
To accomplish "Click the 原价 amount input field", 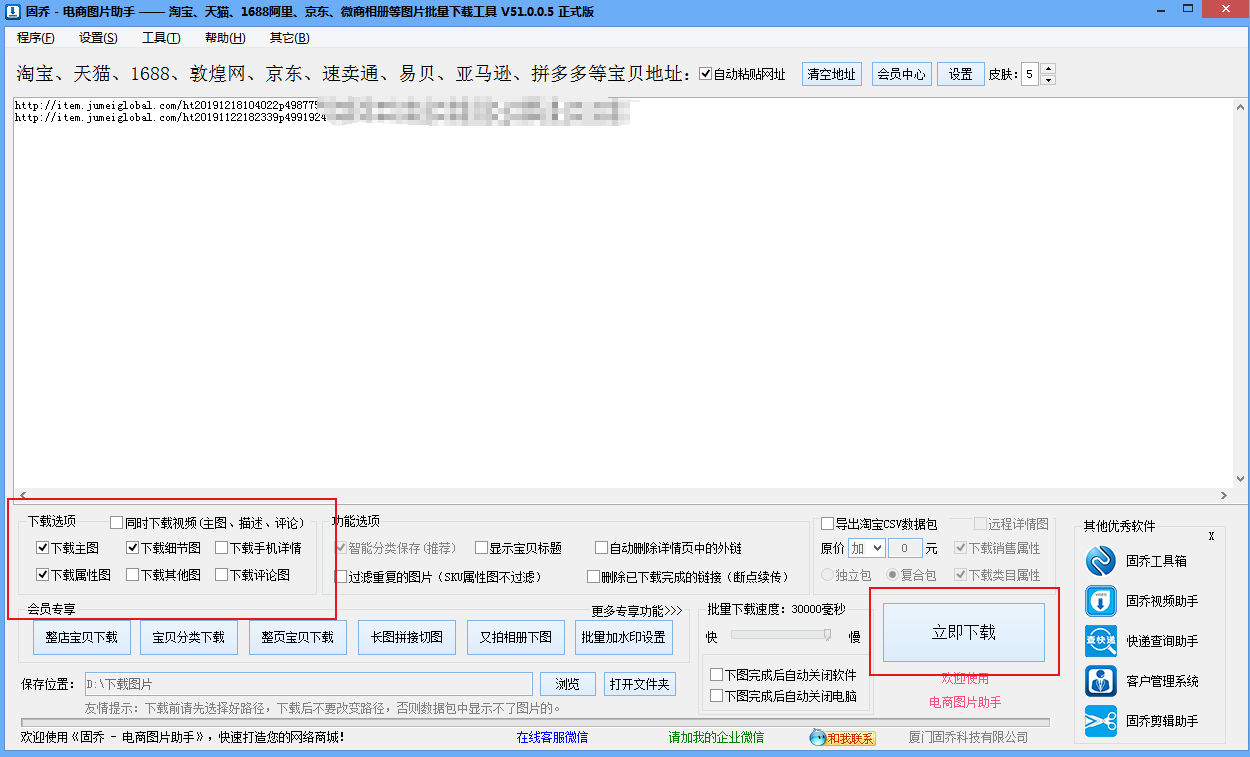I will tap(906, 548).
